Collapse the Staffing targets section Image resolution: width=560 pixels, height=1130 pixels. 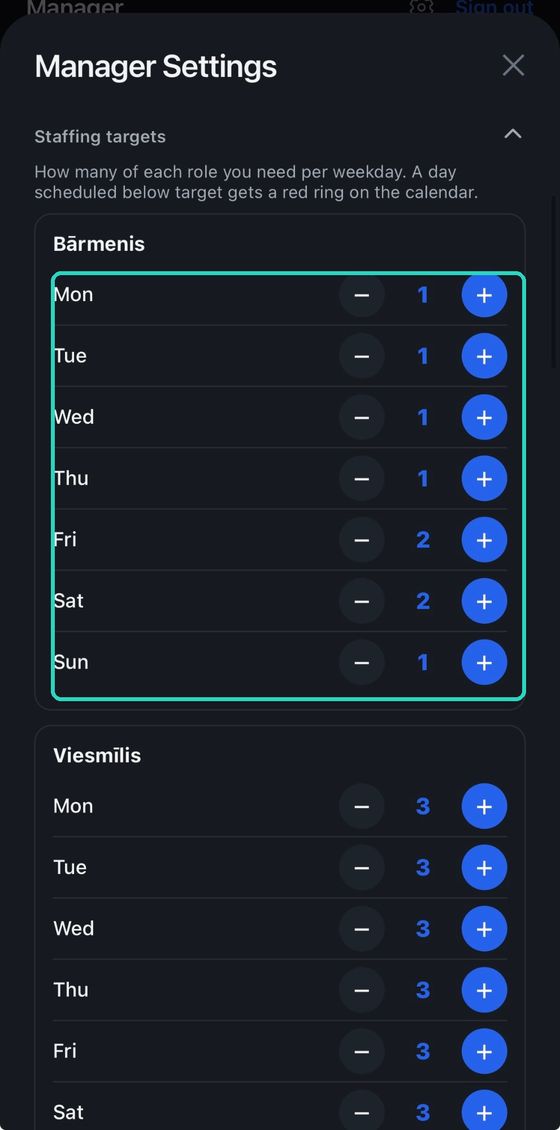point(512,134)
